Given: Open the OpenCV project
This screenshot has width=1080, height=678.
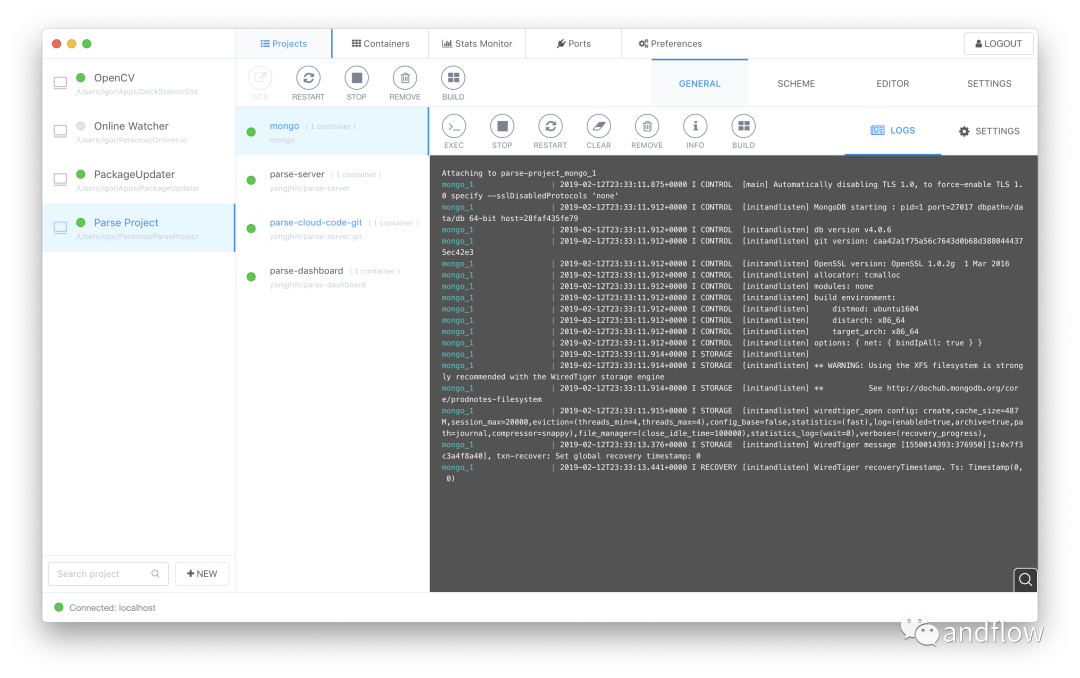Looking at the screenshot, I should tap(138, 83).
